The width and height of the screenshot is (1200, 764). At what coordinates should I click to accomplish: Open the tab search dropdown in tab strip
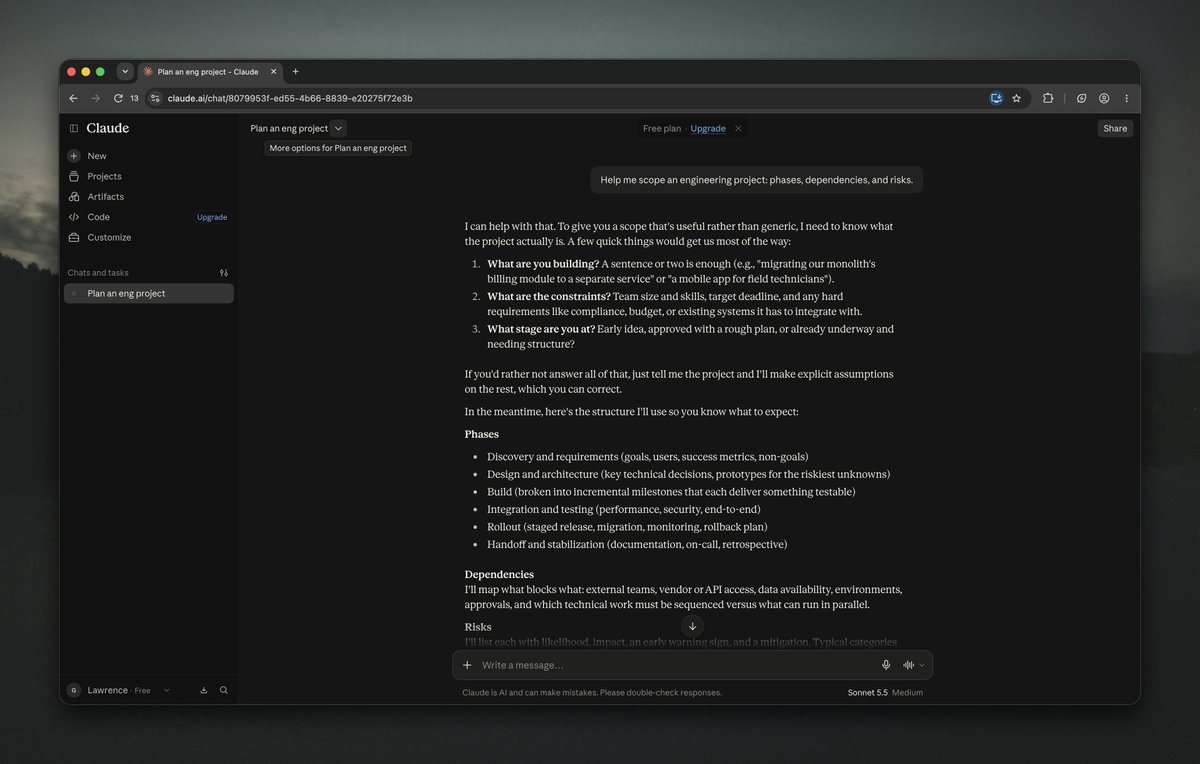pos(125,72)
